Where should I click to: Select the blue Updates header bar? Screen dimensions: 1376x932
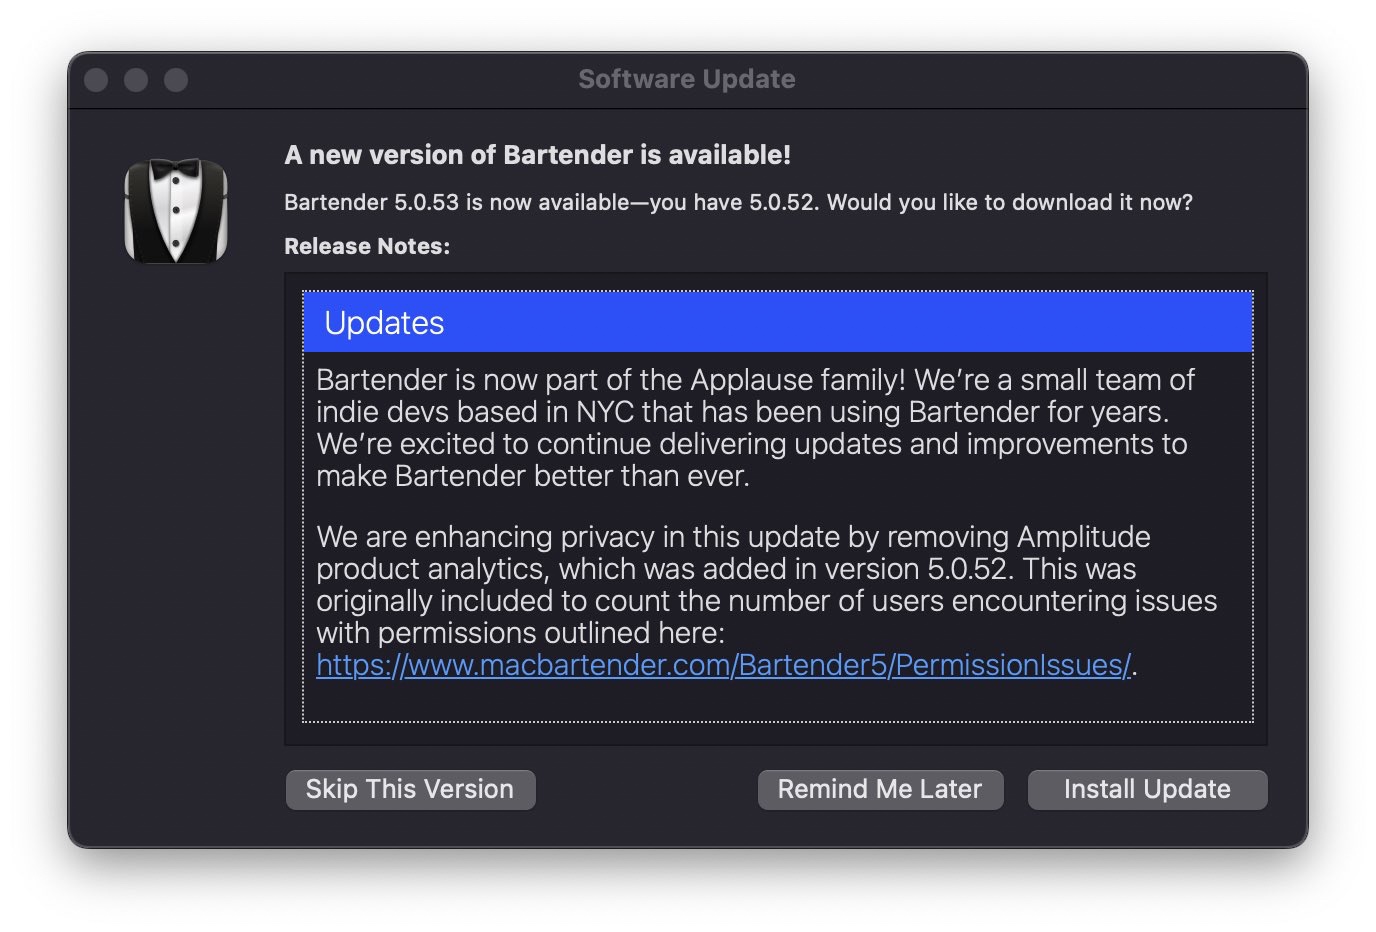click(x=778, y=322)
